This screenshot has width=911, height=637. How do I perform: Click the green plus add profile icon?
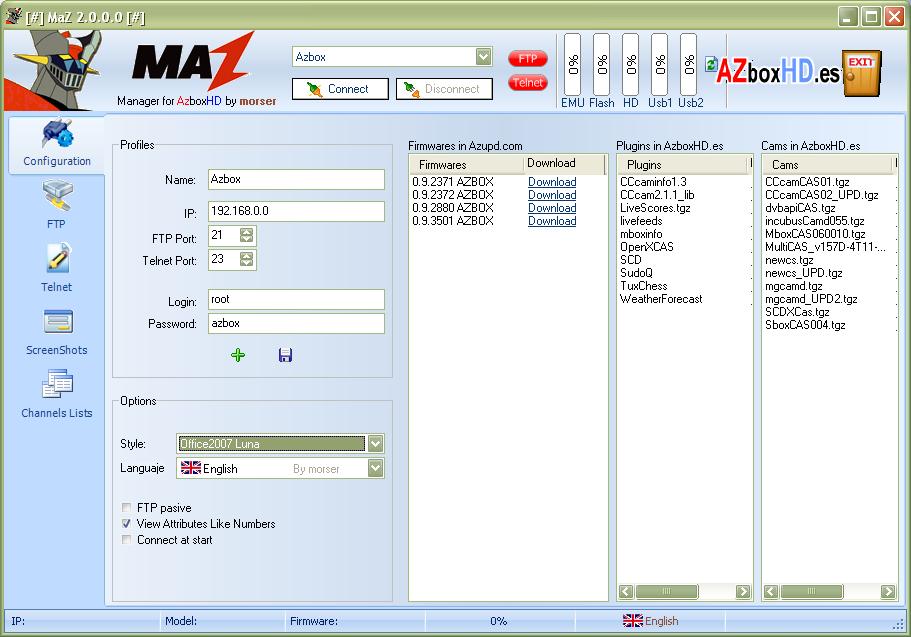point(238,355)
